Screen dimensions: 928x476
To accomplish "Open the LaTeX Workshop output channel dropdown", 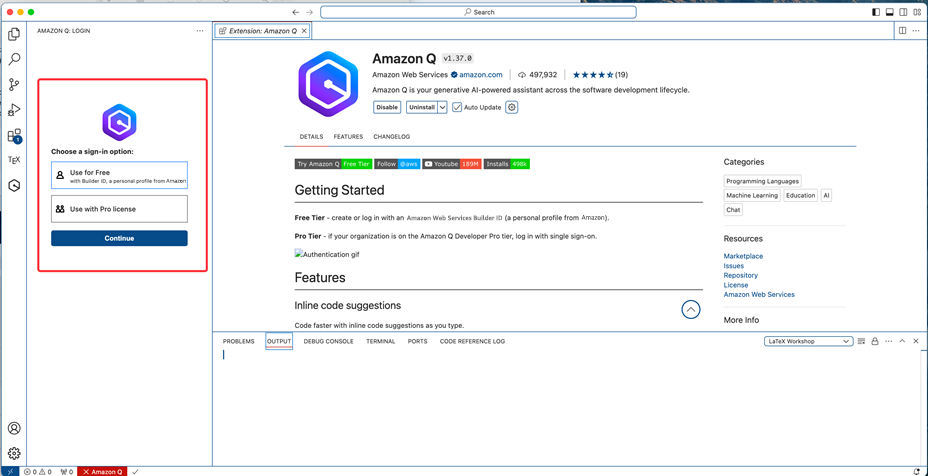I will tap(808, 342).
